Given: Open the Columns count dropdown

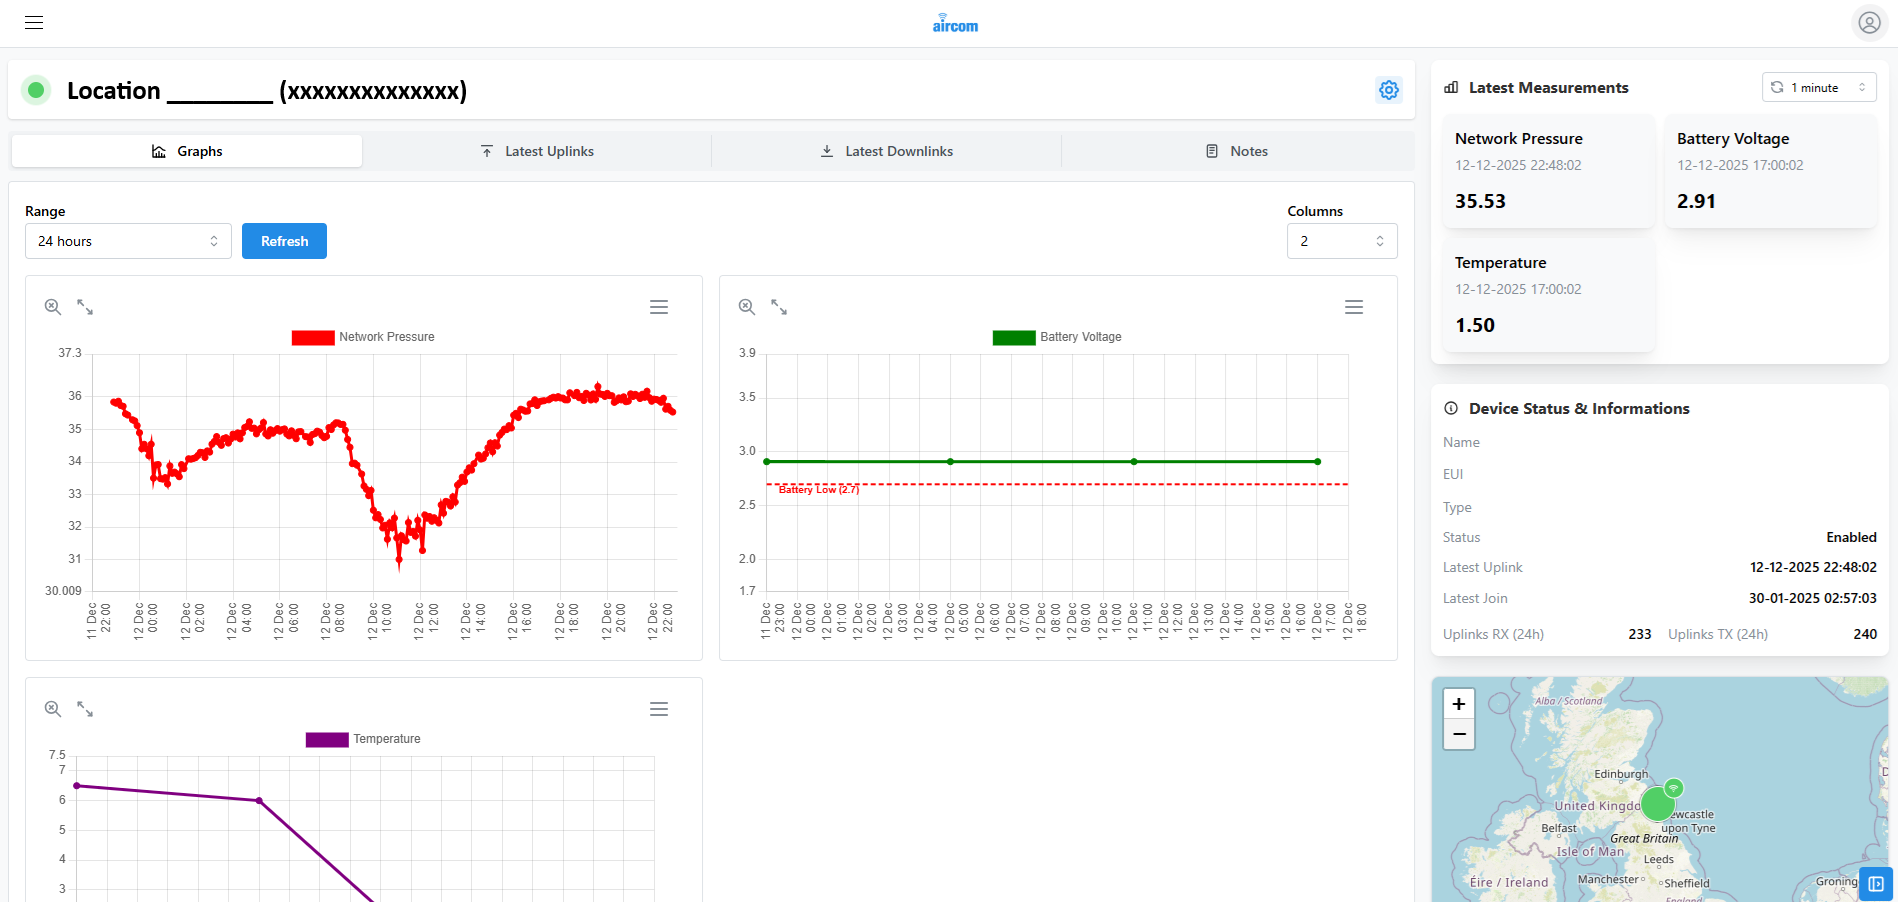Looking at the screenshot, I should [x=1342, y=241].
